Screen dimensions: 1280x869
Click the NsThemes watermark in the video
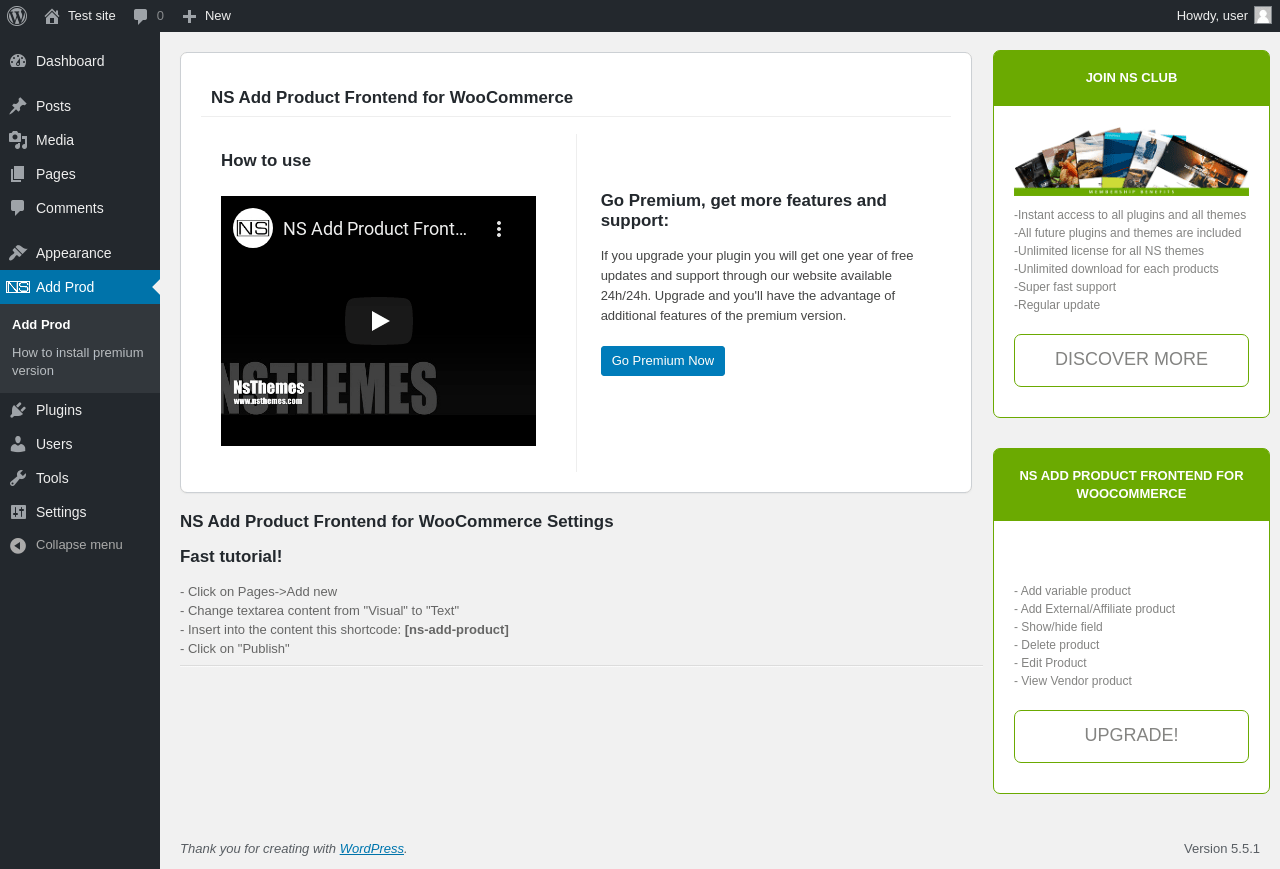(x=269, y=391)
